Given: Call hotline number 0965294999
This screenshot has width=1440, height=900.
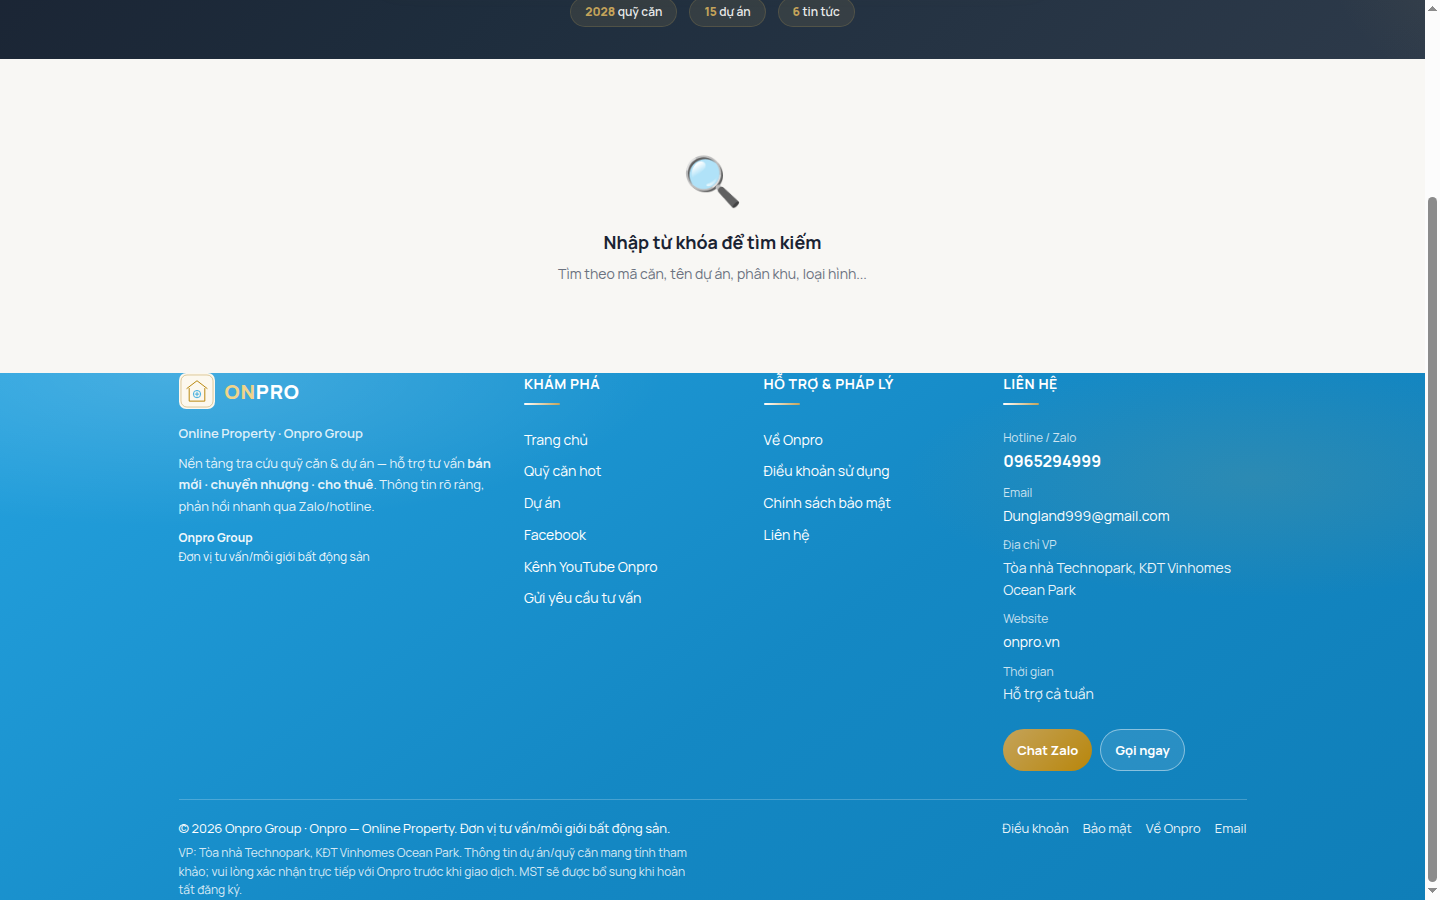Looking at the screenshot, I should (x=1052, y=461).
